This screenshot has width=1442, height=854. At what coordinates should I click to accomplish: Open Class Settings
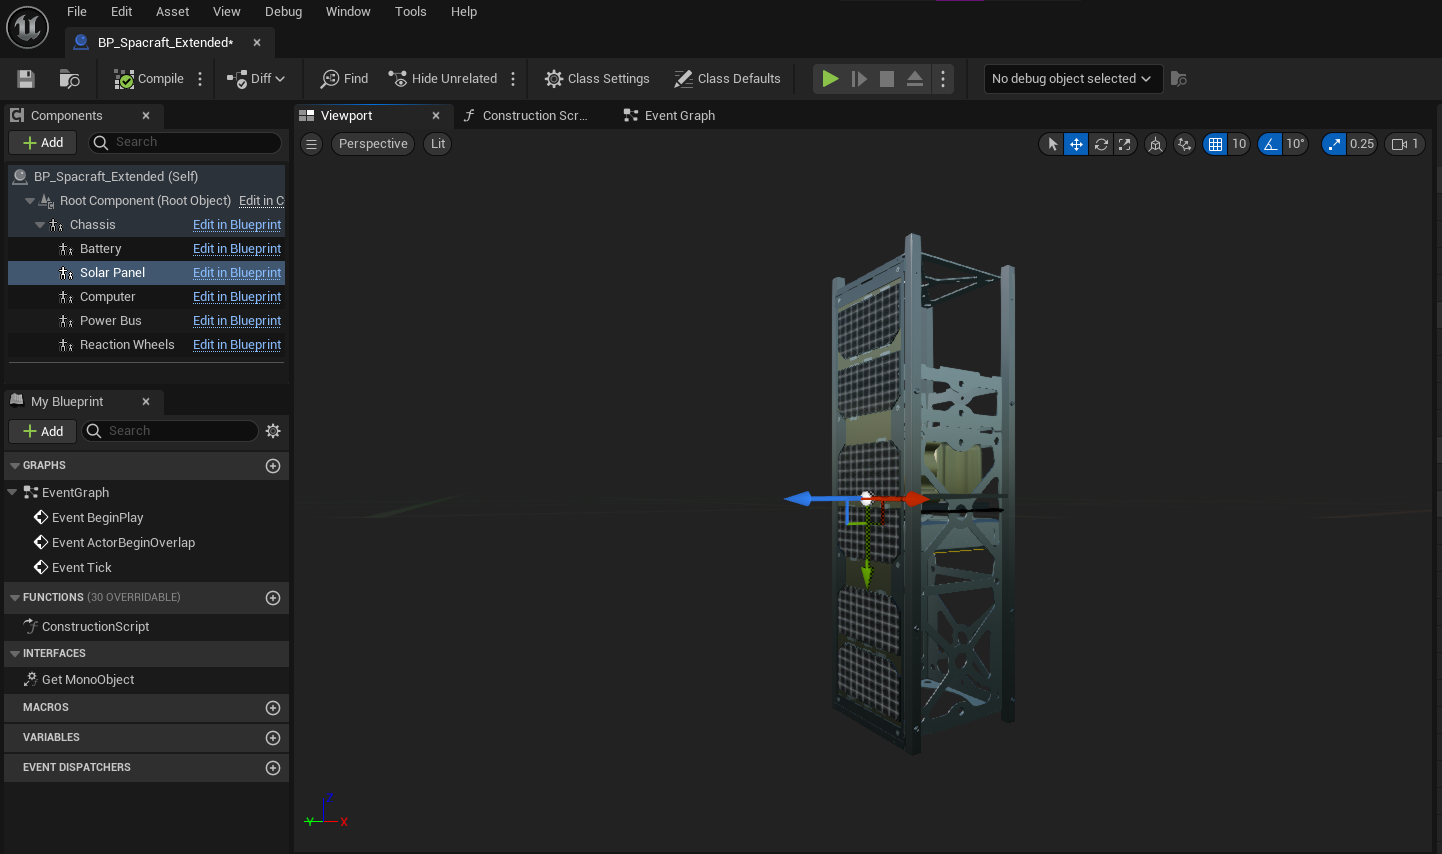[597, 79]
